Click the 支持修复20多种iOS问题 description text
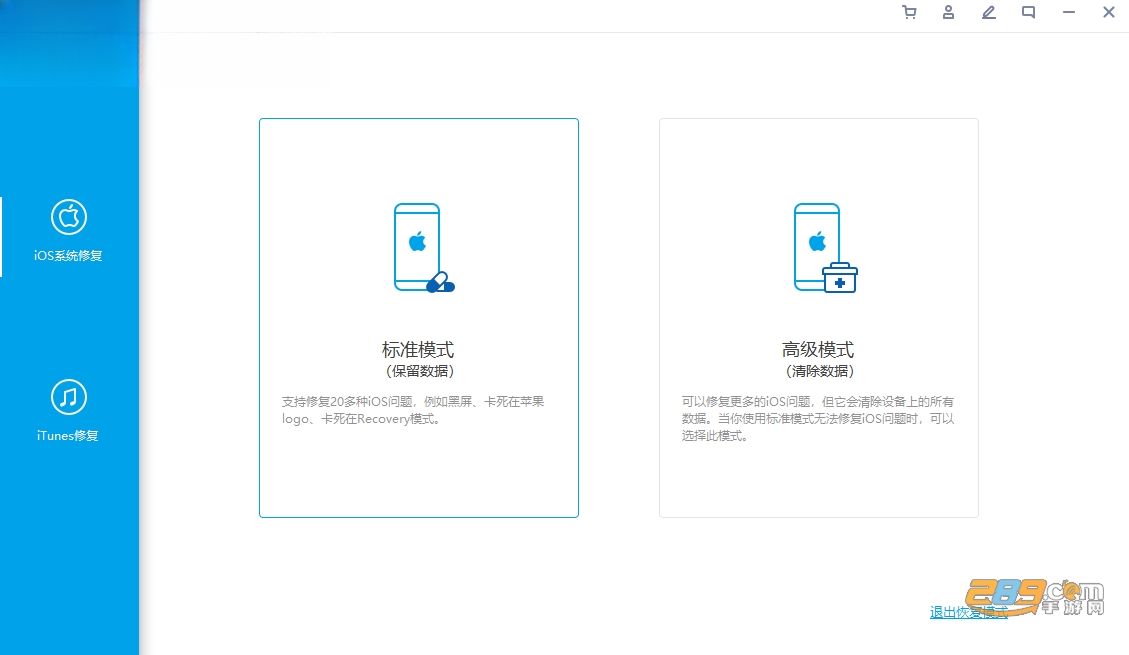Image resolution: width=1129 pixels, height=655 pixels. pyautogui.click(x=413, y=410)
